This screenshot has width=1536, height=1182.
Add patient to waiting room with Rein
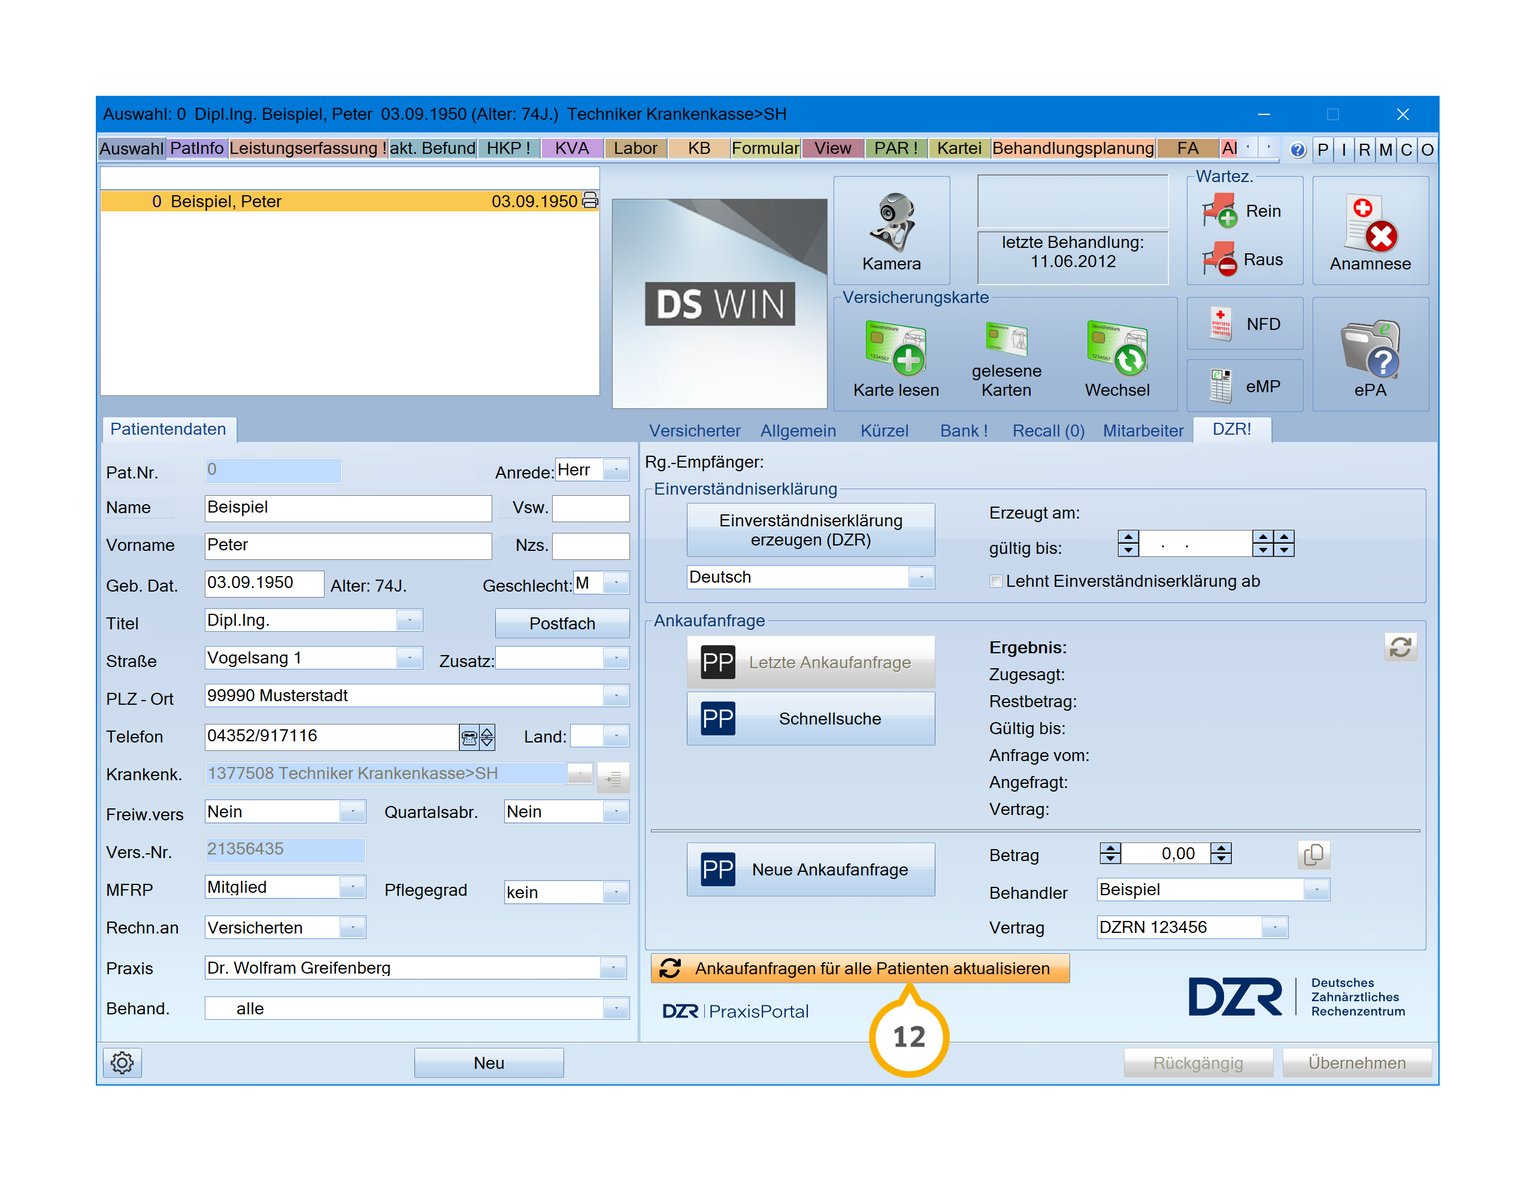[1243, 212]
